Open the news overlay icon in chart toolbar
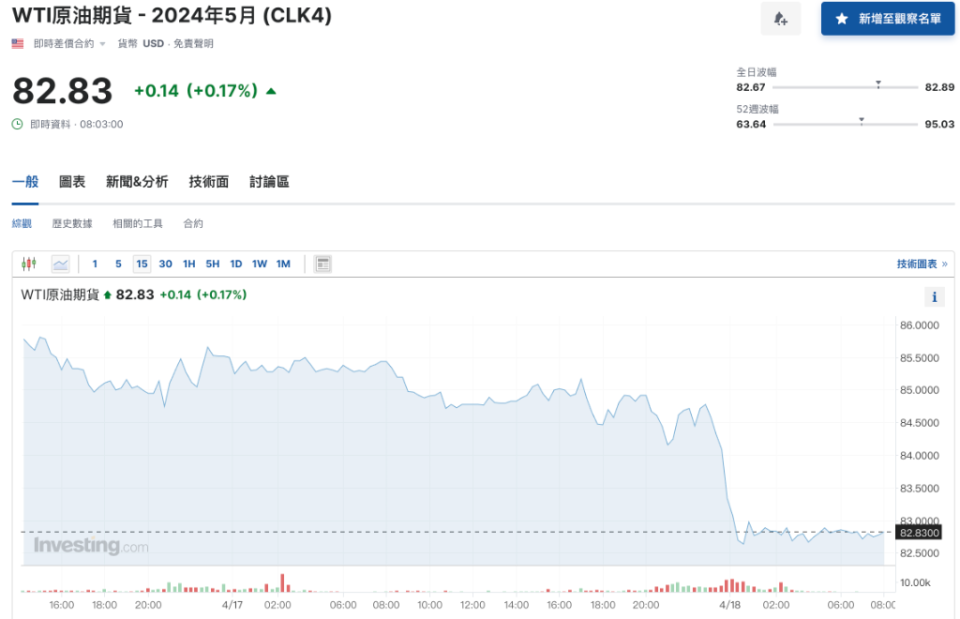 [x=323, y=264]
